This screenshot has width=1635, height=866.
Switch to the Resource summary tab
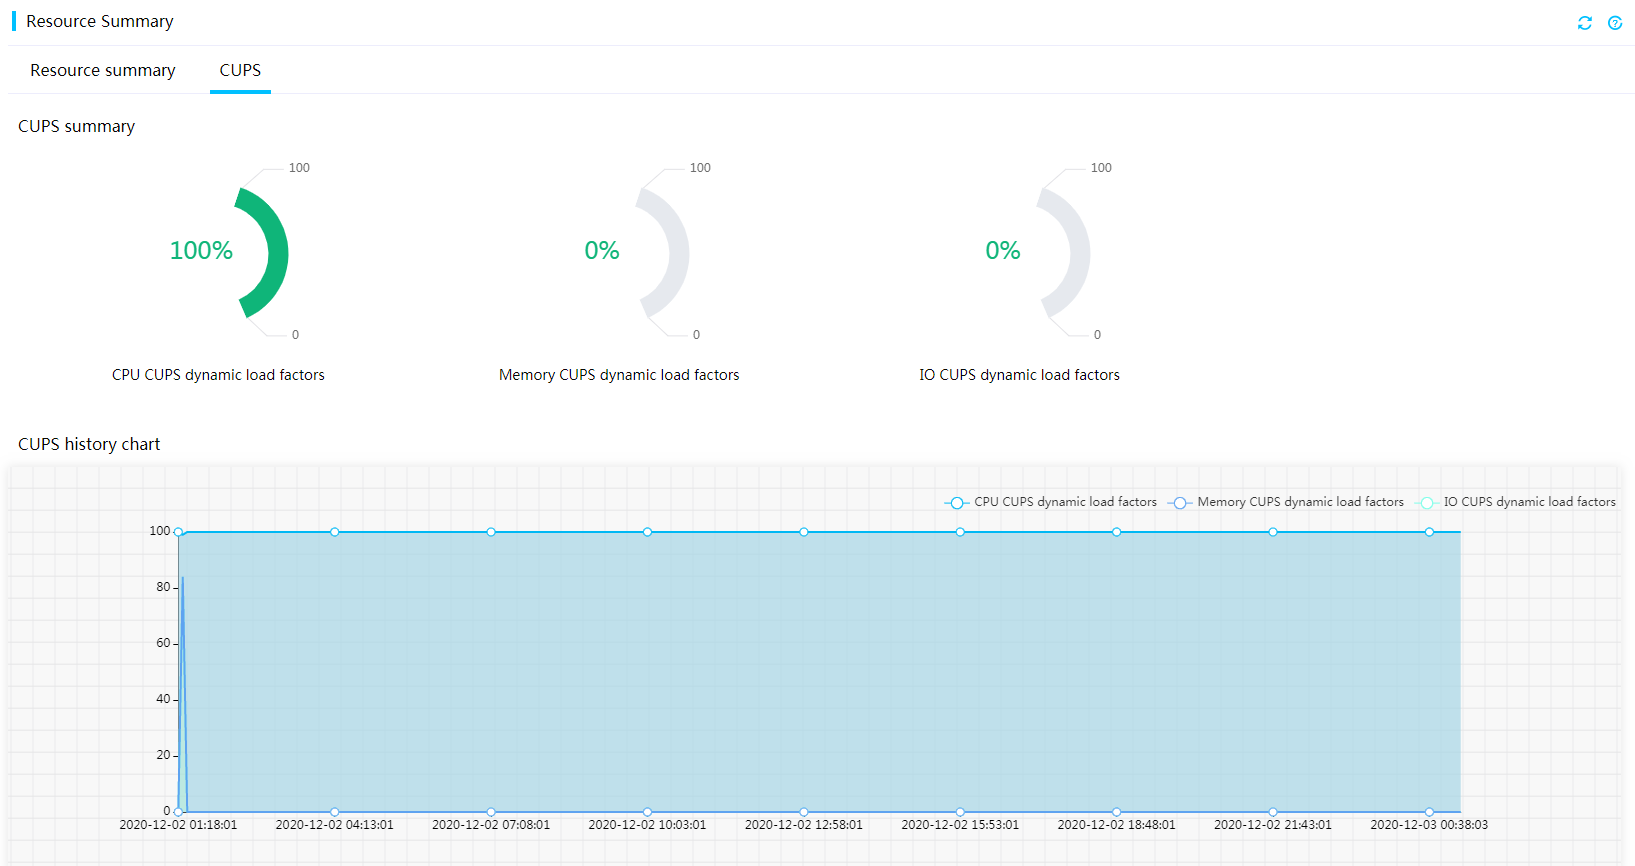[103, 70]
